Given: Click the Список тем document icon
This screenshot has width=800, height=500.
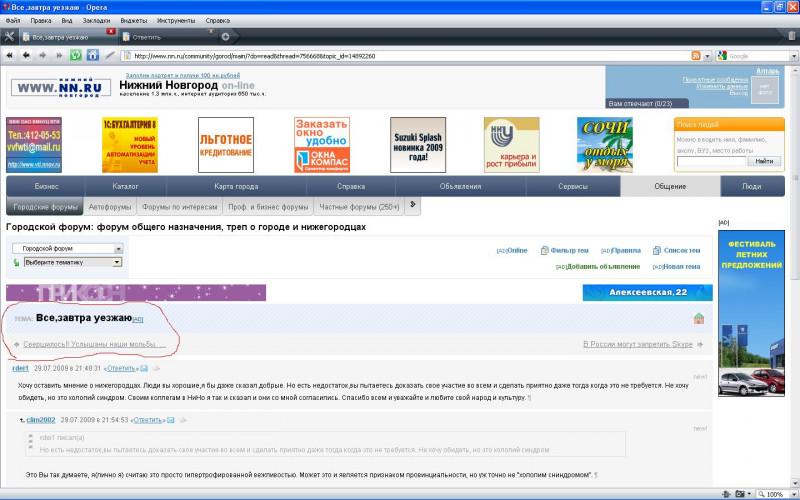Looking at the screenshot, I should (x=657, y=251).
